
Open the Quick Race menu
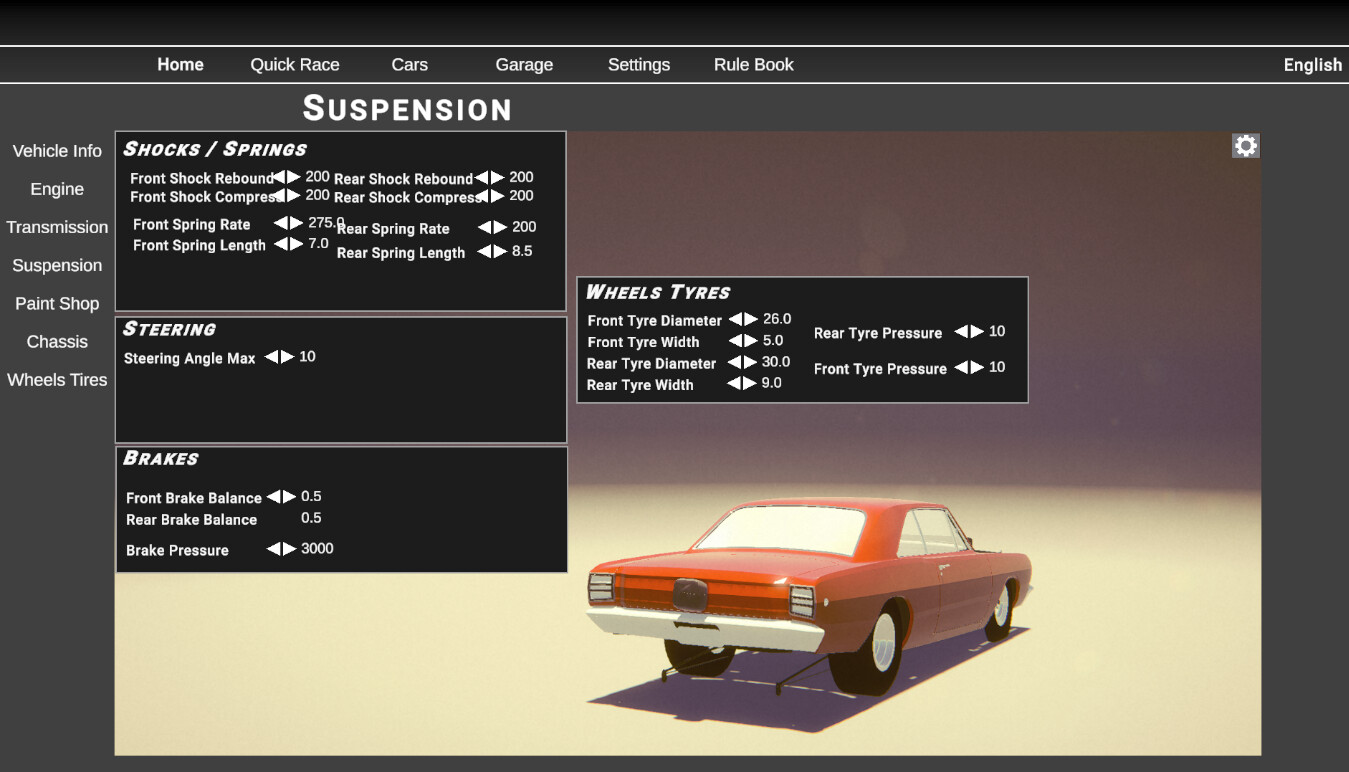point(295,65)
